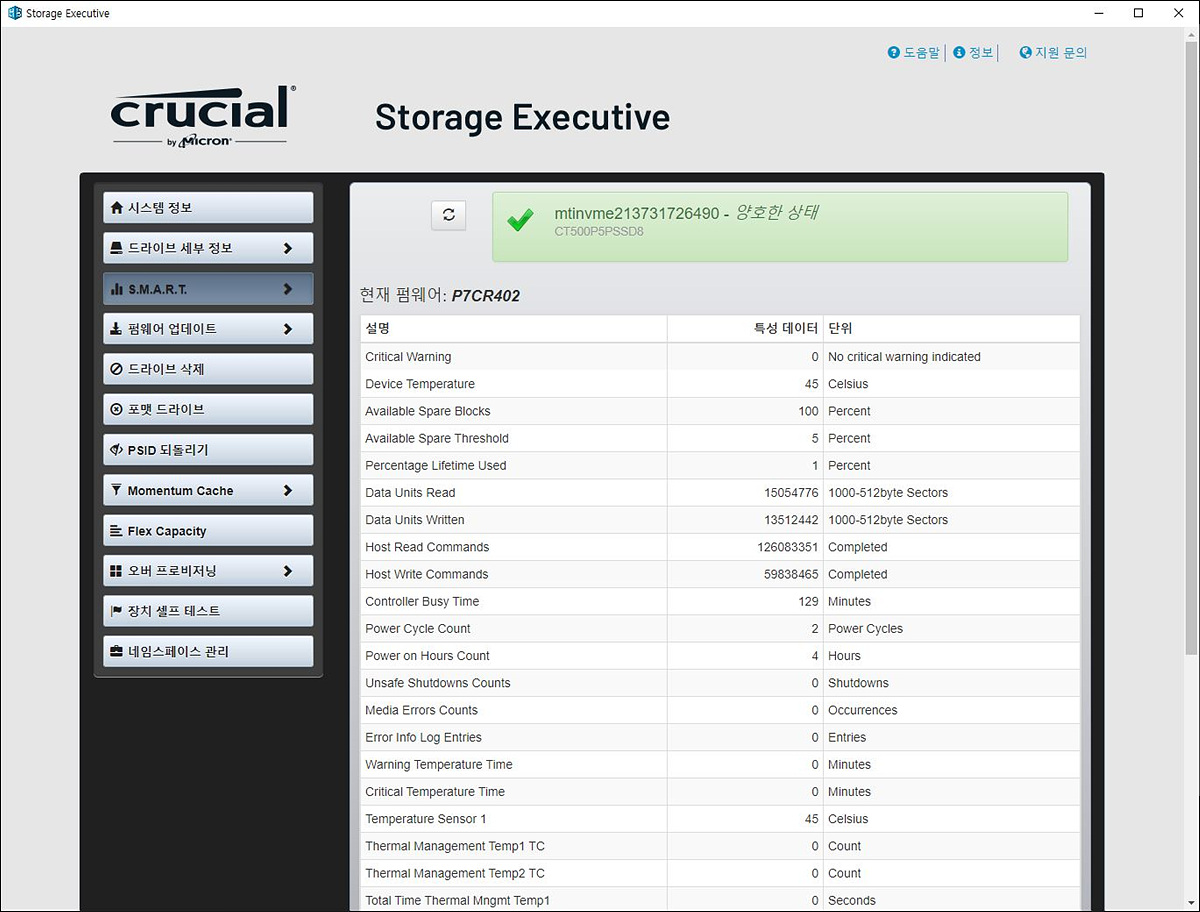Select the Percentage Lifetime Used row label
1200x912 pixels.
436,465
